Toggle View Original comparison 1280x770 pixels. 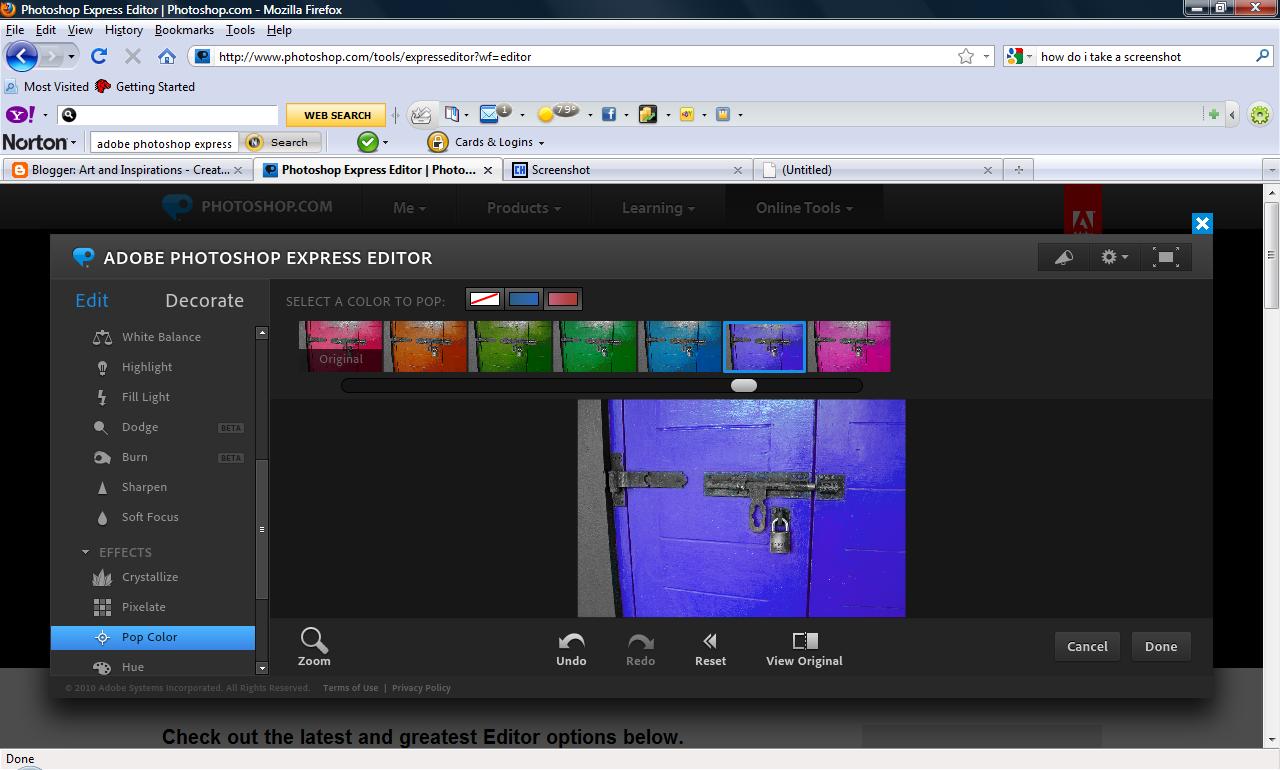804,648
